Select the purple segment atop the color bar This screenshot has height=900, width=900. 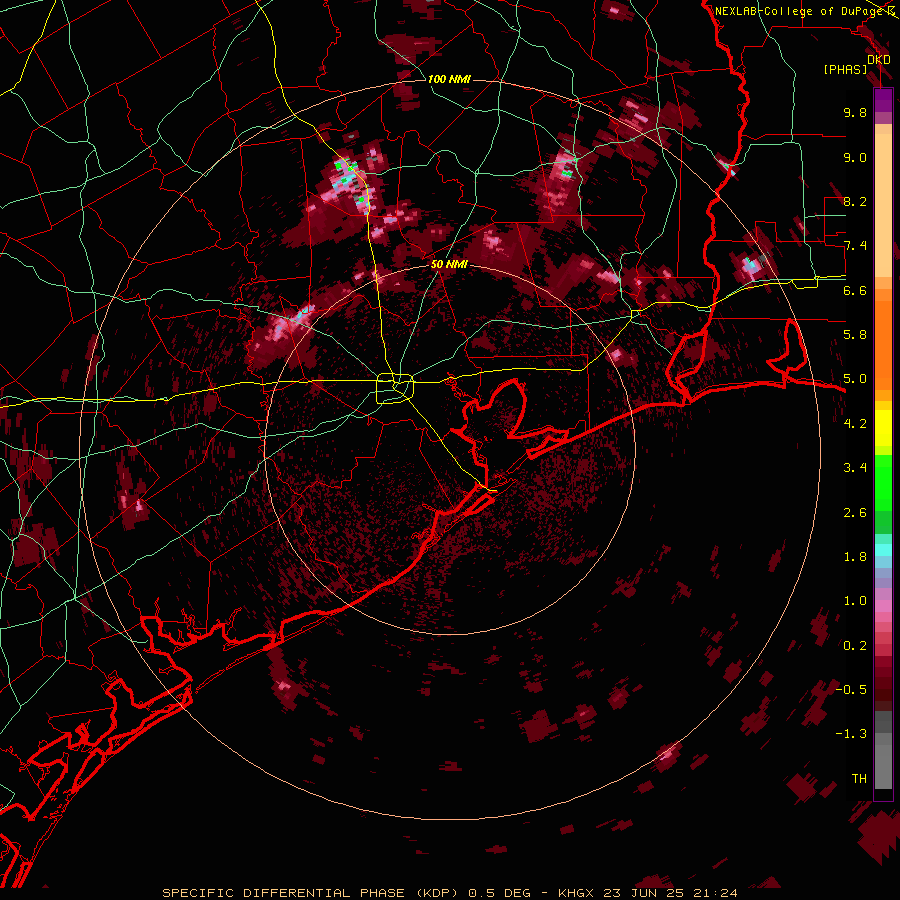click(x=883, y=100)
